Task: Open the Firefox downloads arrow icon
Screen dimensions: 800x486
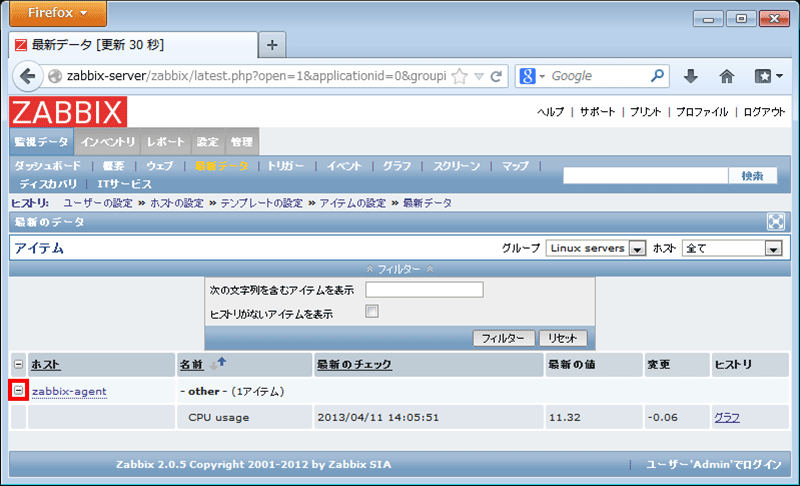Action: pyautogui.click(x=690, y=76)
